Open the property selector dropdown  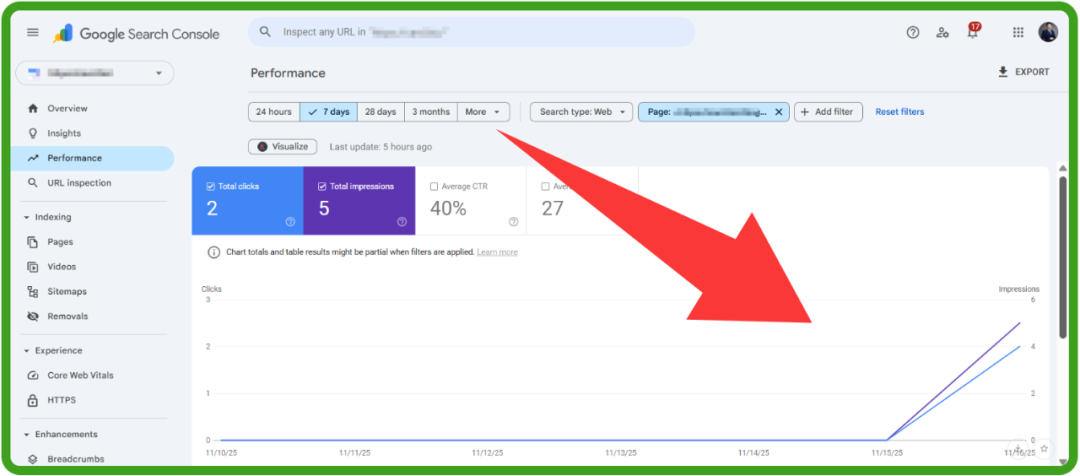tap(94, 73)
